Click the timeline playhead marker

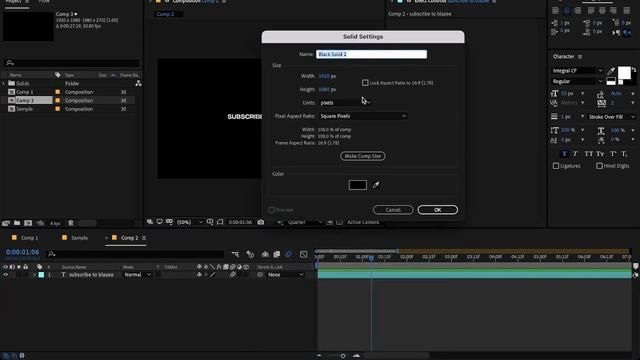pyautogui.click(x=371, y=258)
